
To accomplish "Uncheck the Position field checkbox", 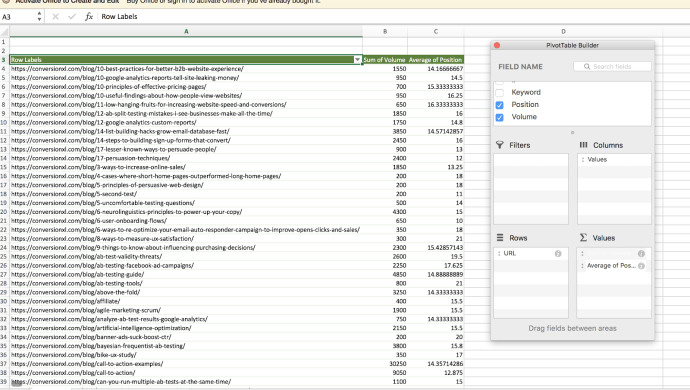I will pyautogui.click(x=499, y=105).
